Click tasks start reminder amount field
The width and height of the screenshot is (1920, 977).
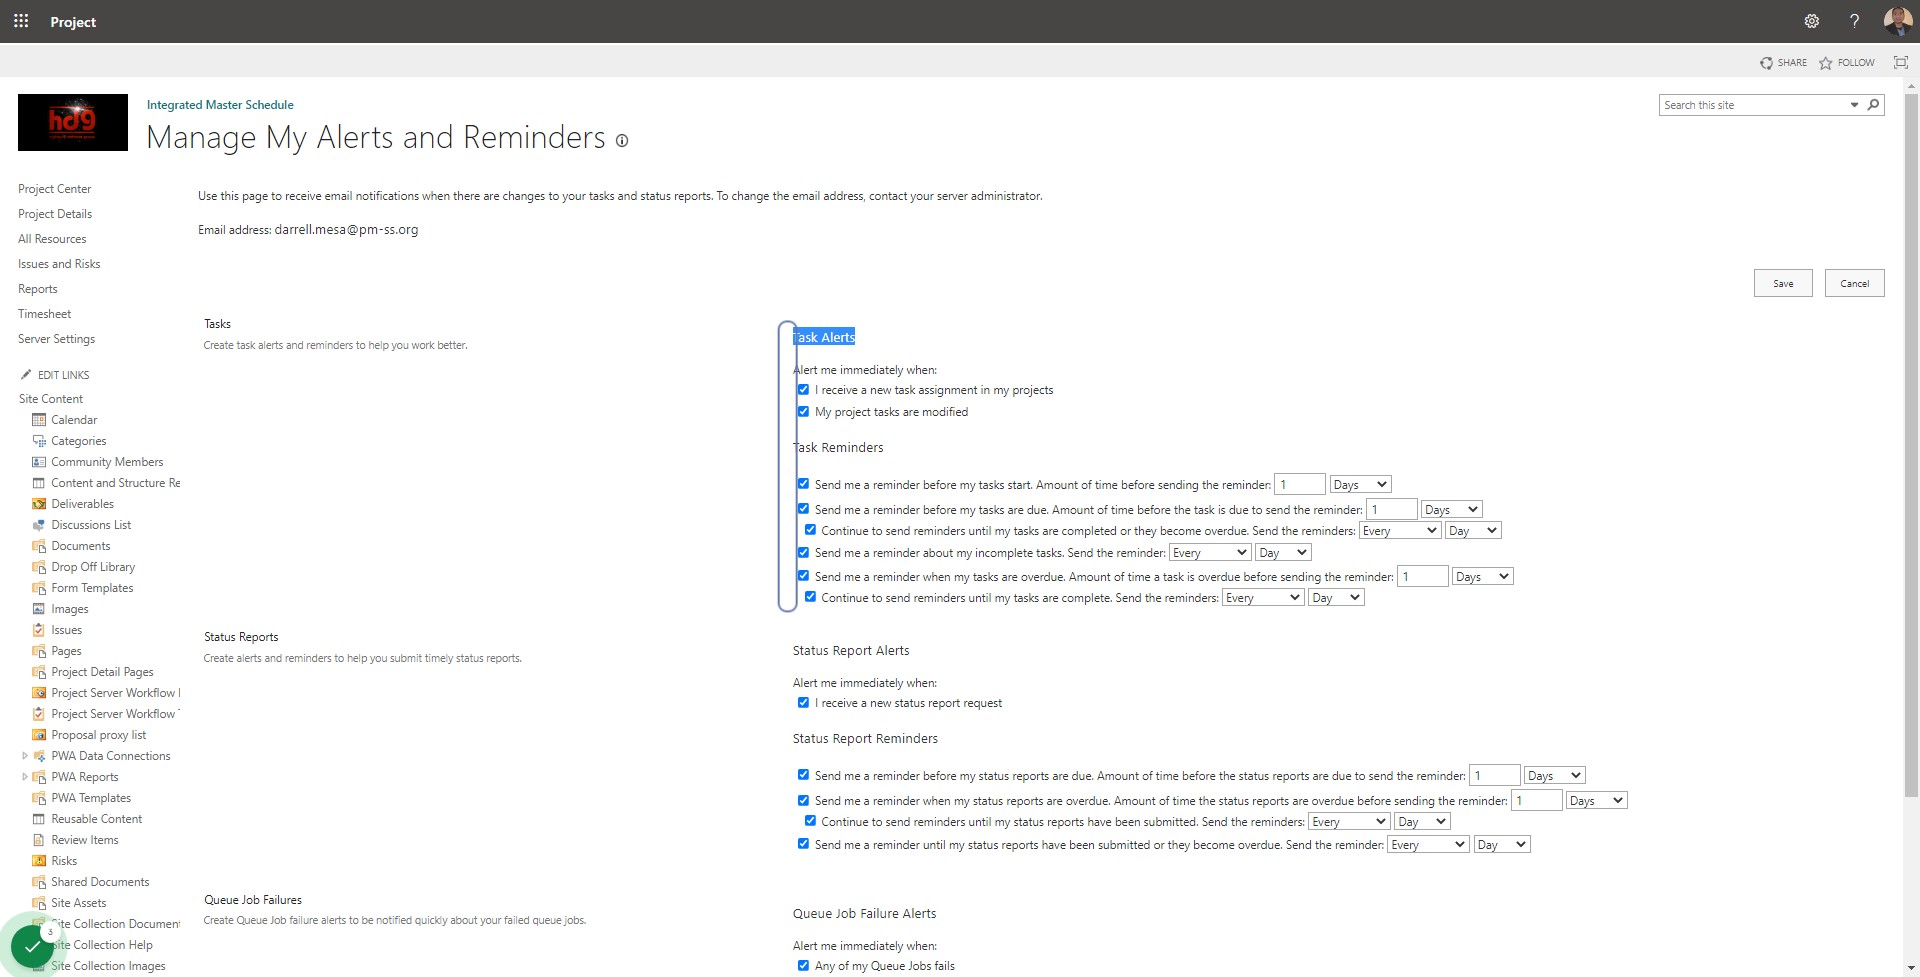coord(1299,484)
